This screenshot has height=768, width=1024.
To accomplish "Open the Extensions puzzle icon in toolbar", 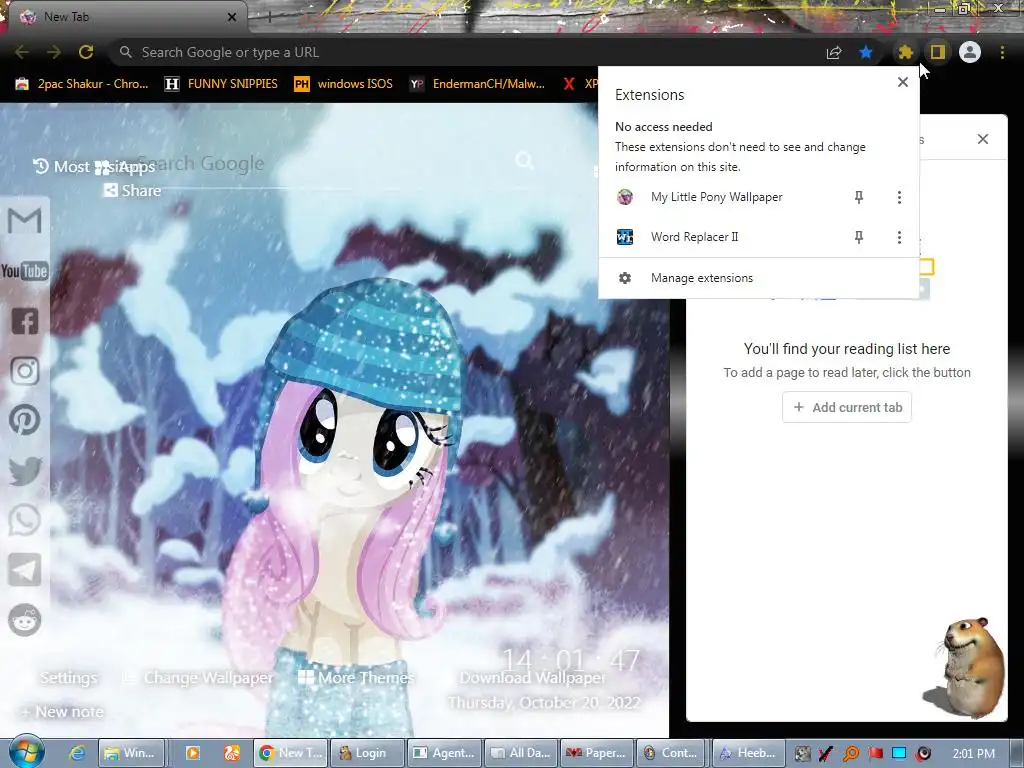I will 905,52.
